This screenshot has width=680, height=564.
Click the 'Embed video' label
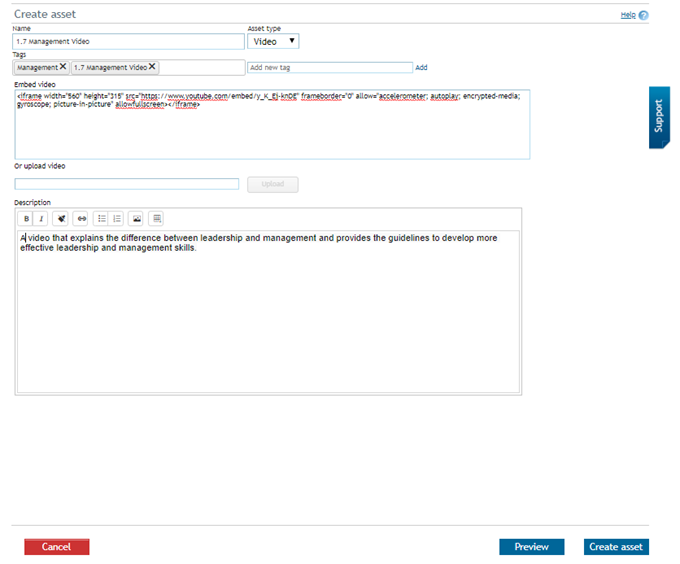pyautogui.click(x=35, y=85)
